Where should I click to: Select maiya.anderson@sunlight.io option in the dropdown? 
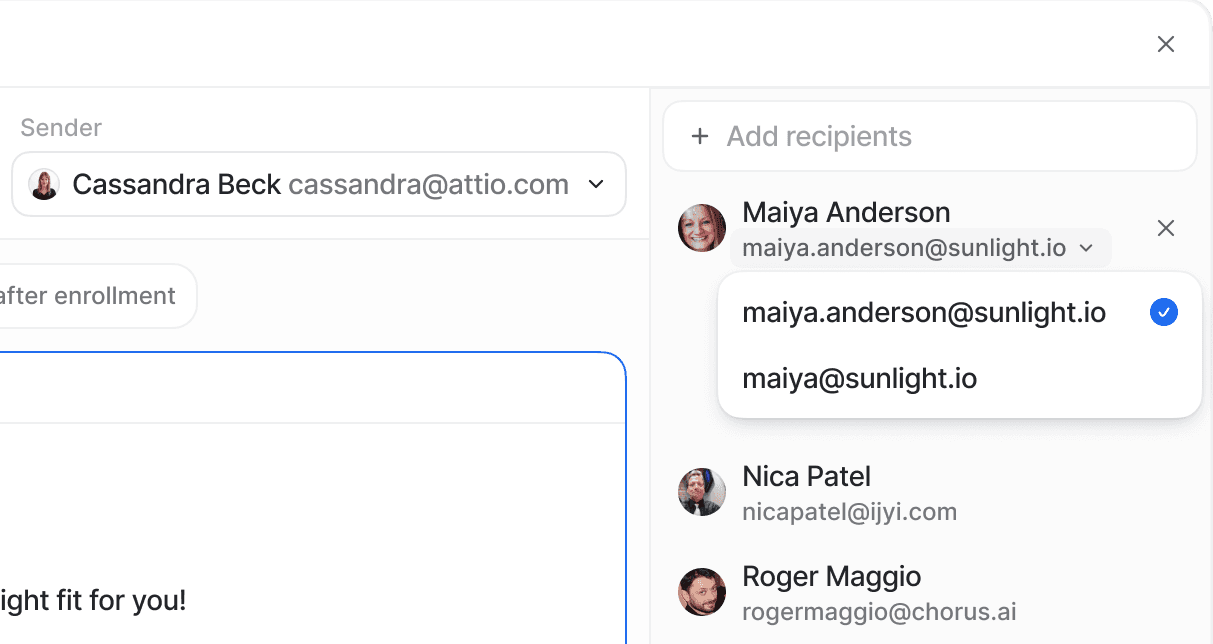960,313
